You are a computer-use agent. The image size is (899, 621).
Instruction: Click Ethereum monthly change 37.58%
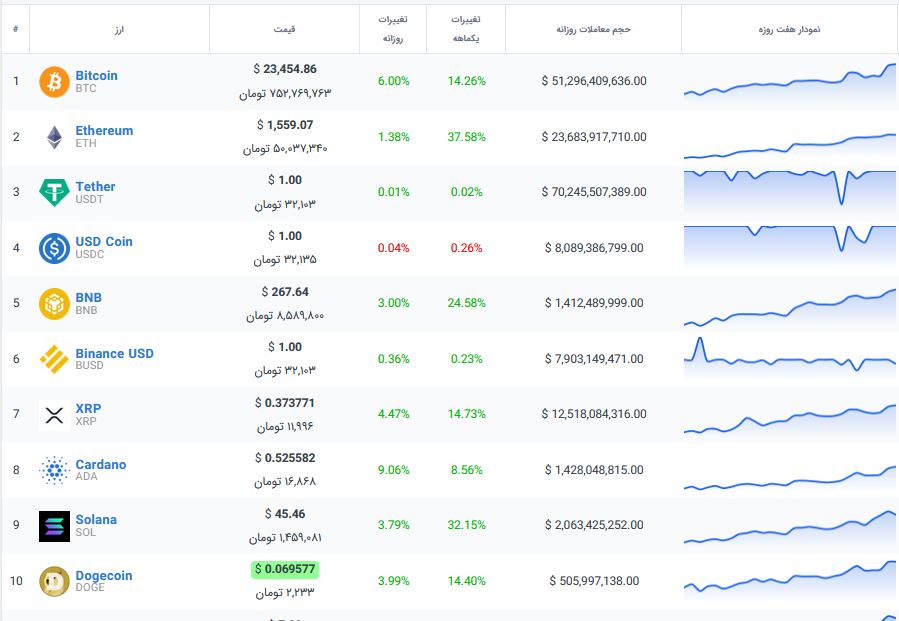467,136
